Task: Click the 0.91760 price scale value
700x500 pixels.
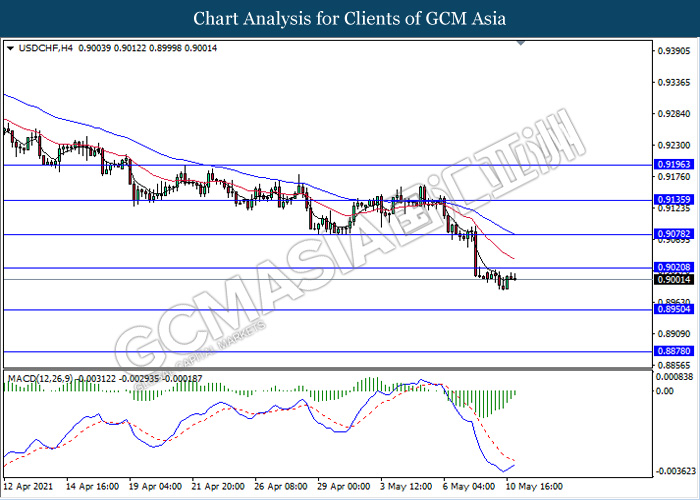Action: tap(674, 177)
